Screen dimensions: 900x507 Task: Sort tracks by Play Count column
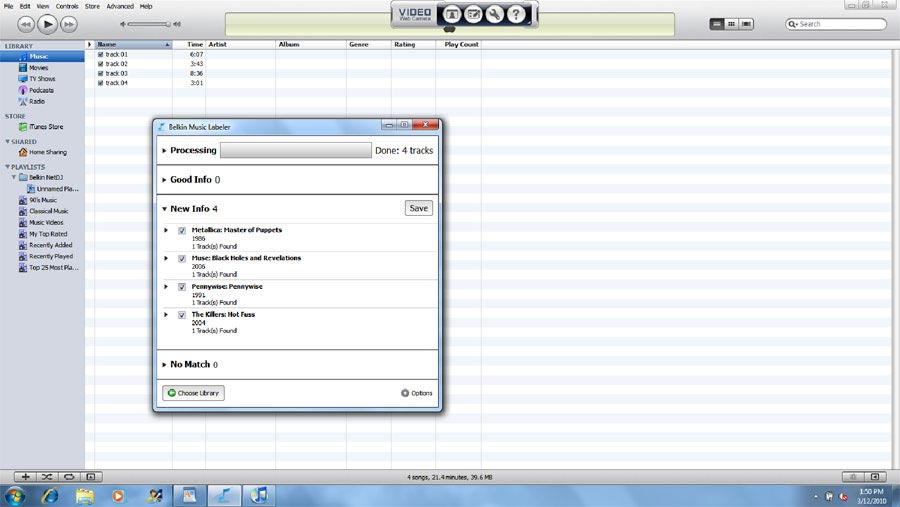pyautogui.click(x=461, y=44)
